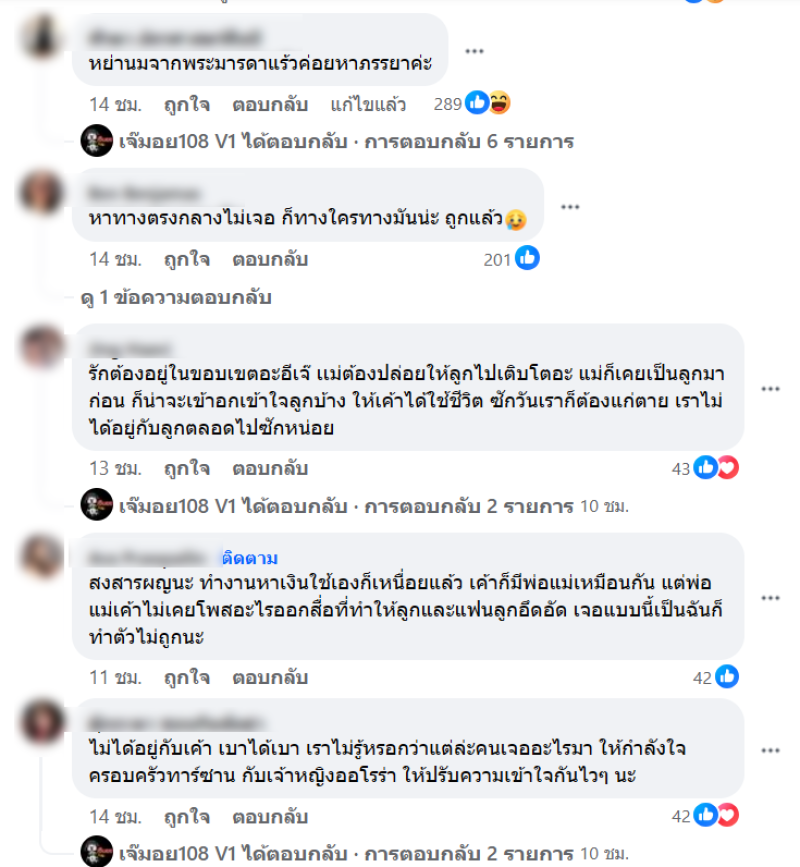Viewport: 800px width, 867px height.
Task: Open three-dot menu on the last comment
Action: tap(770, 750)
